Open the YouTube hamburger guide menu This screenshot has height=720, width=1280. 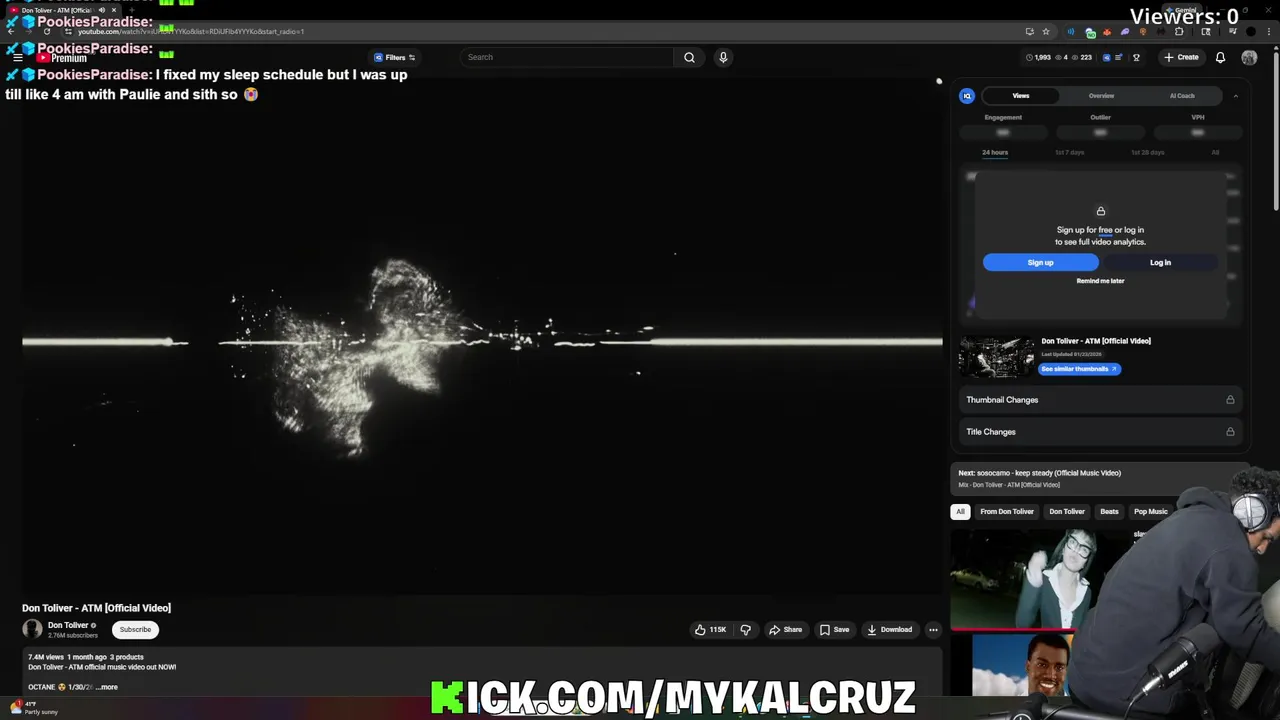17,57
